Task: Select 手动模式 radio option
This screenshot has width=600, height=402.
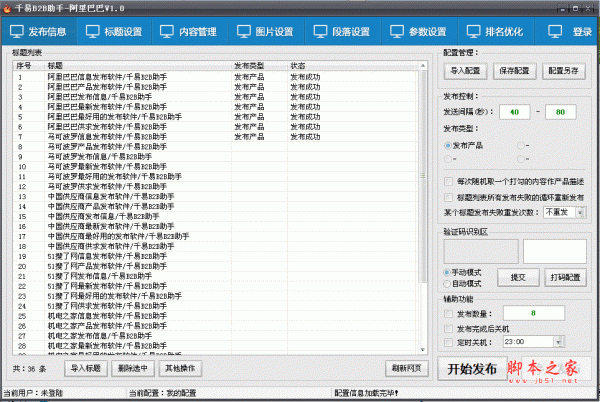Action: (447, 273)
